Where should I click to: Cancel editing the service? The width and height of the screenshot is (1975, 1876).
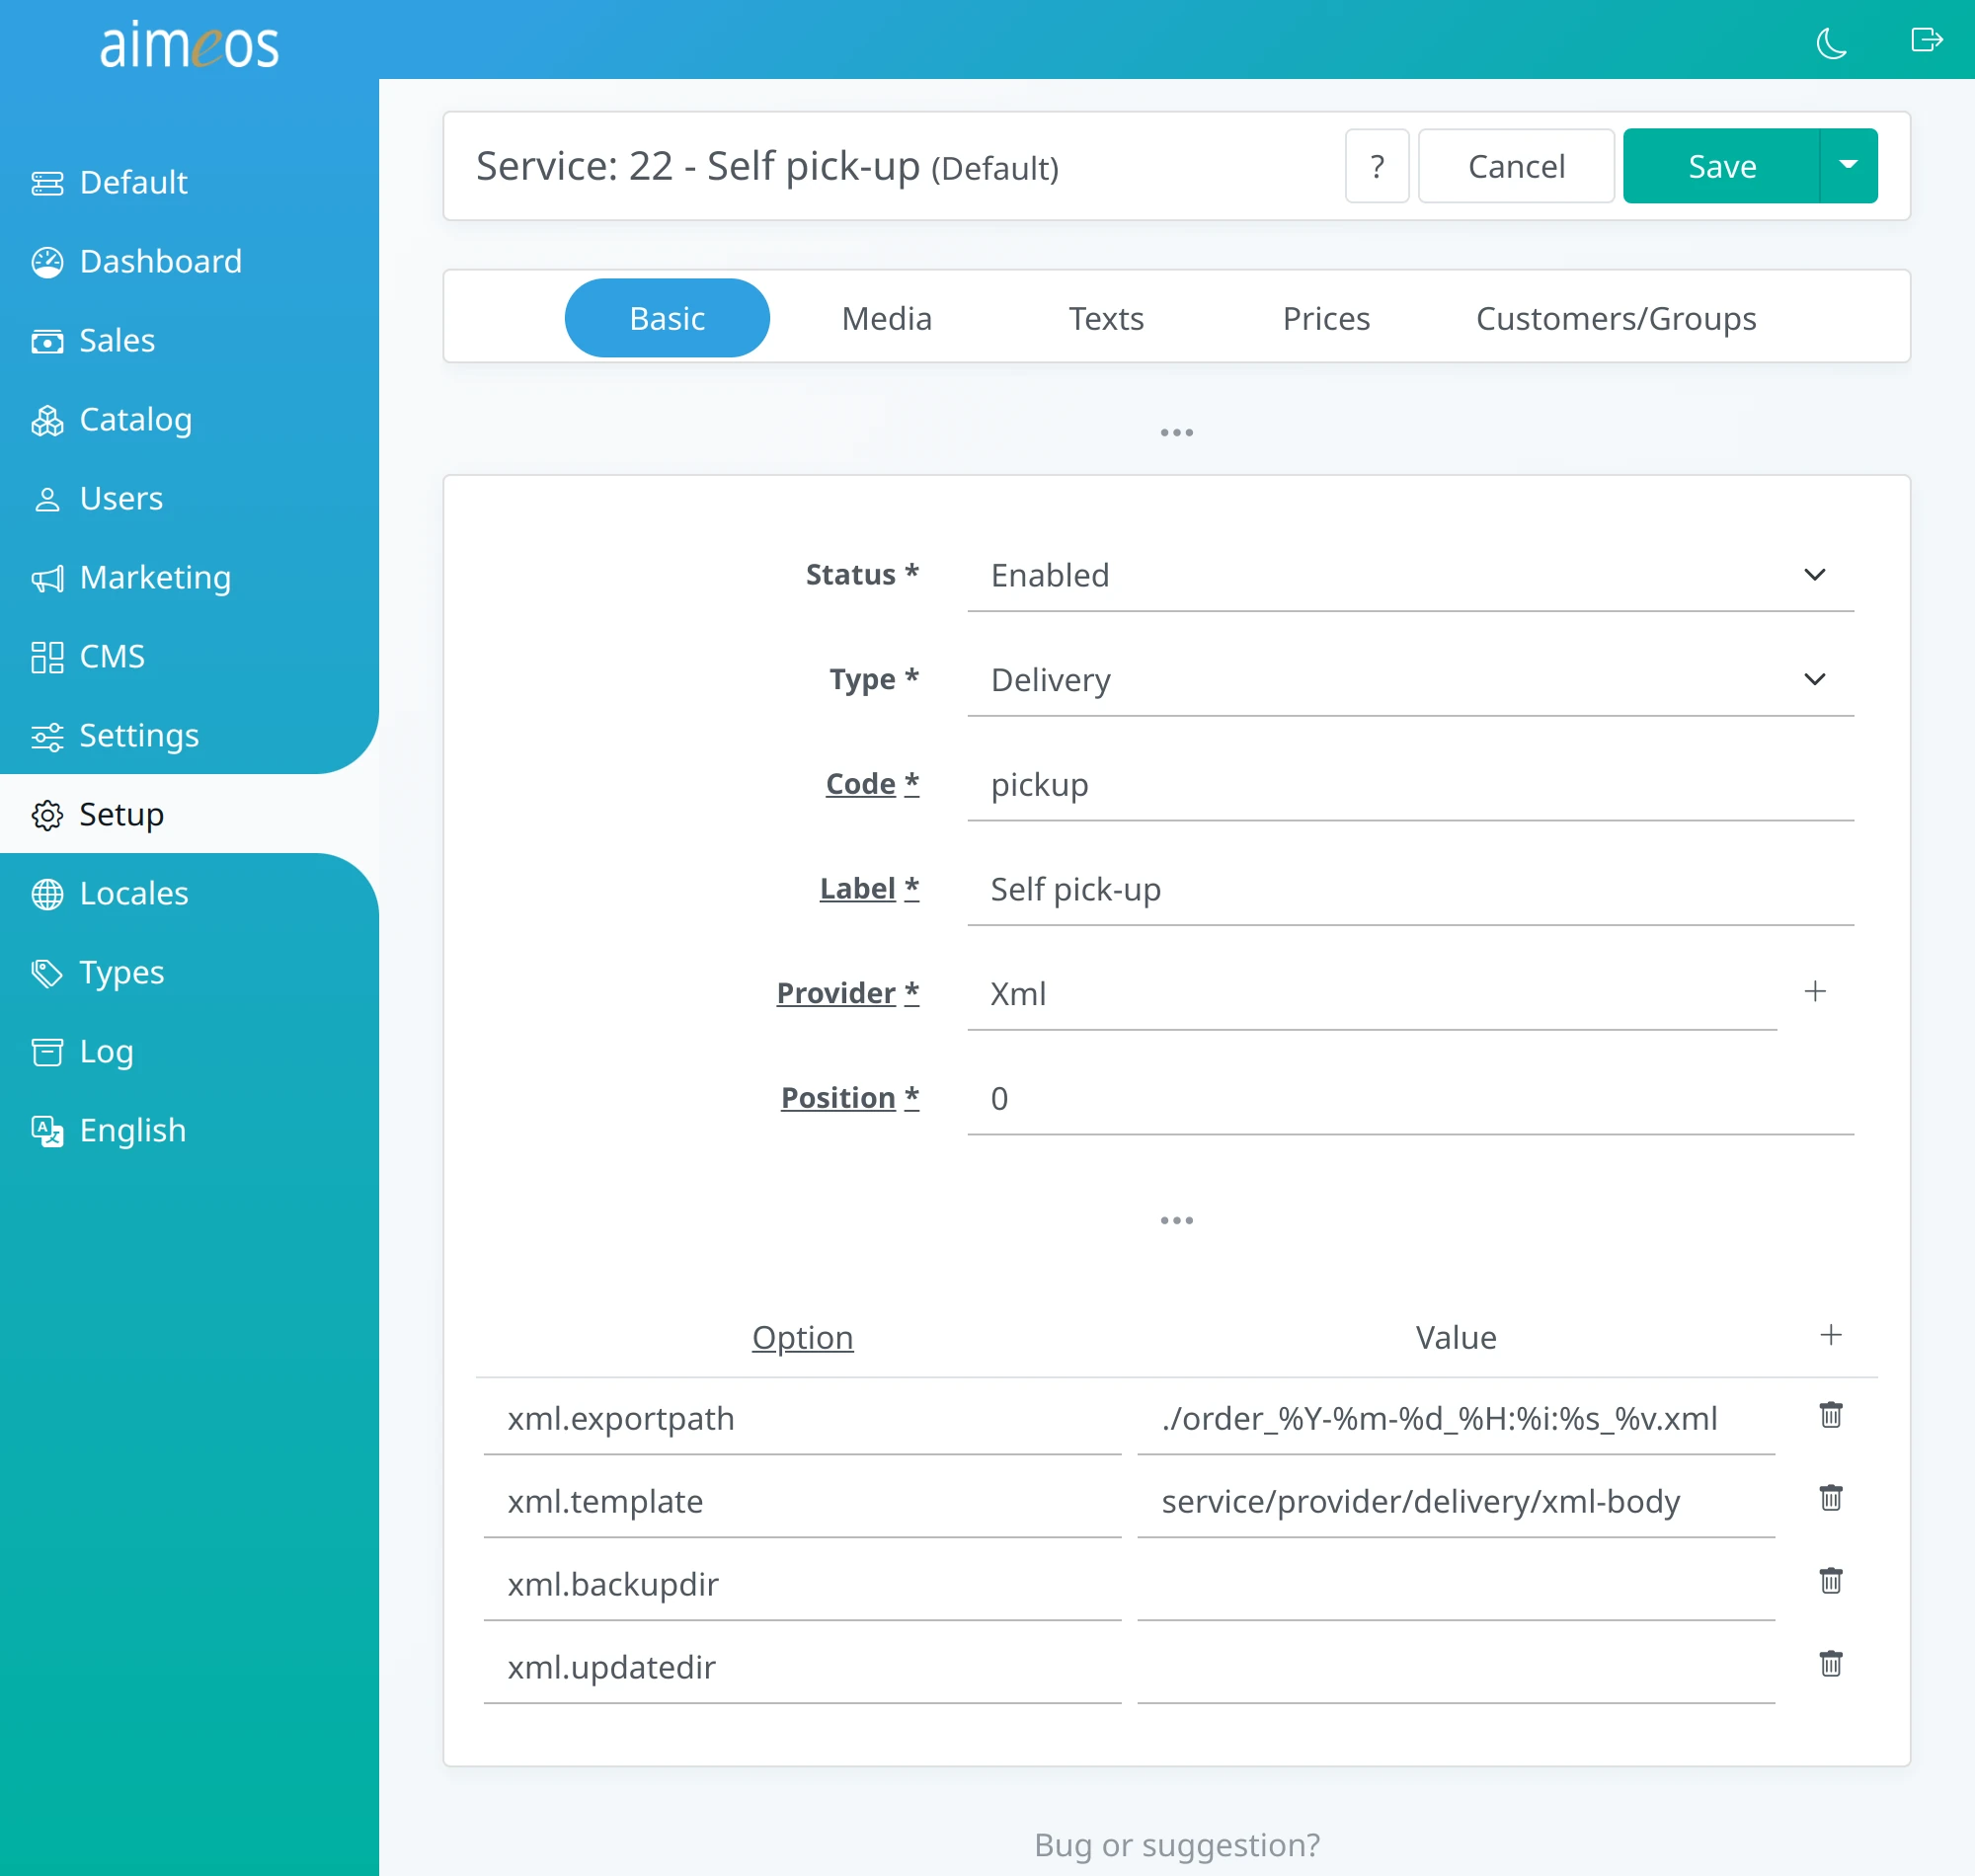[1516, 166]
